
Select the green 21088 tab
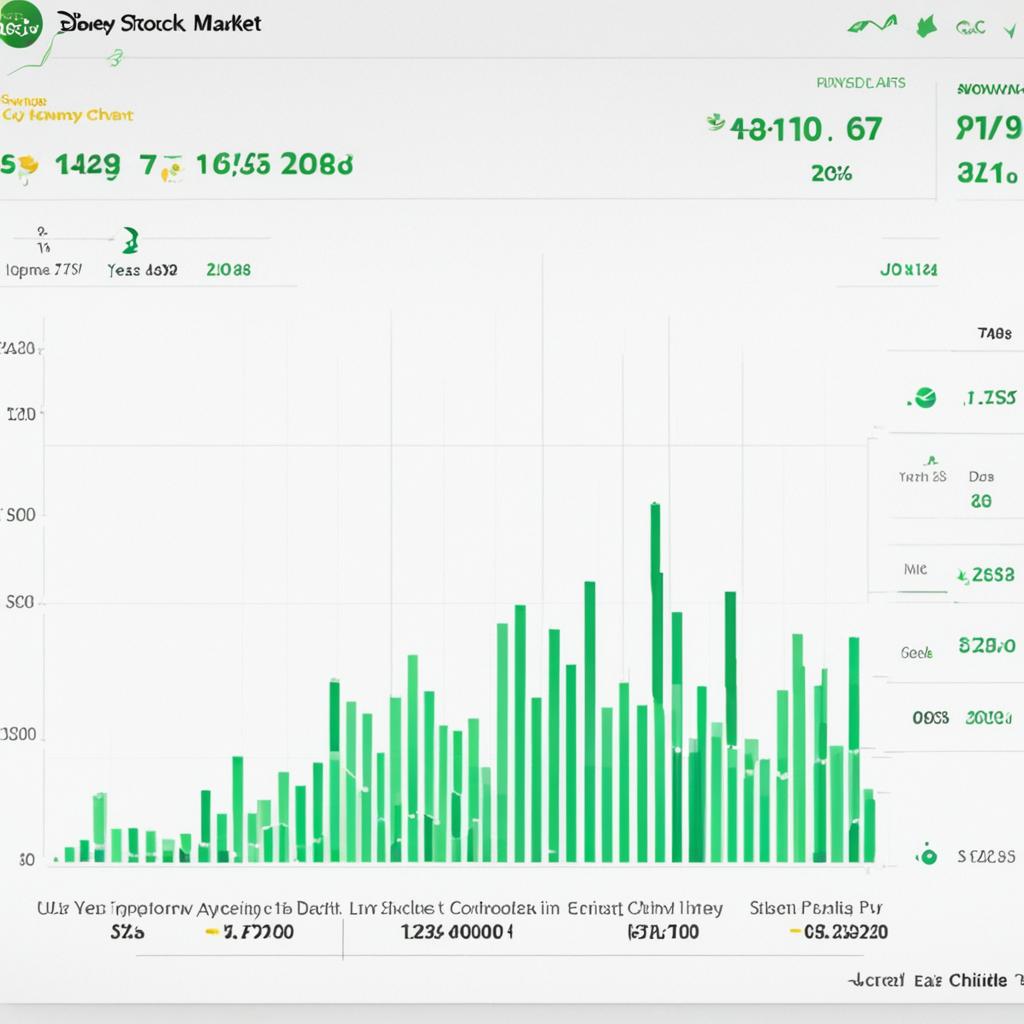(229, 270)
